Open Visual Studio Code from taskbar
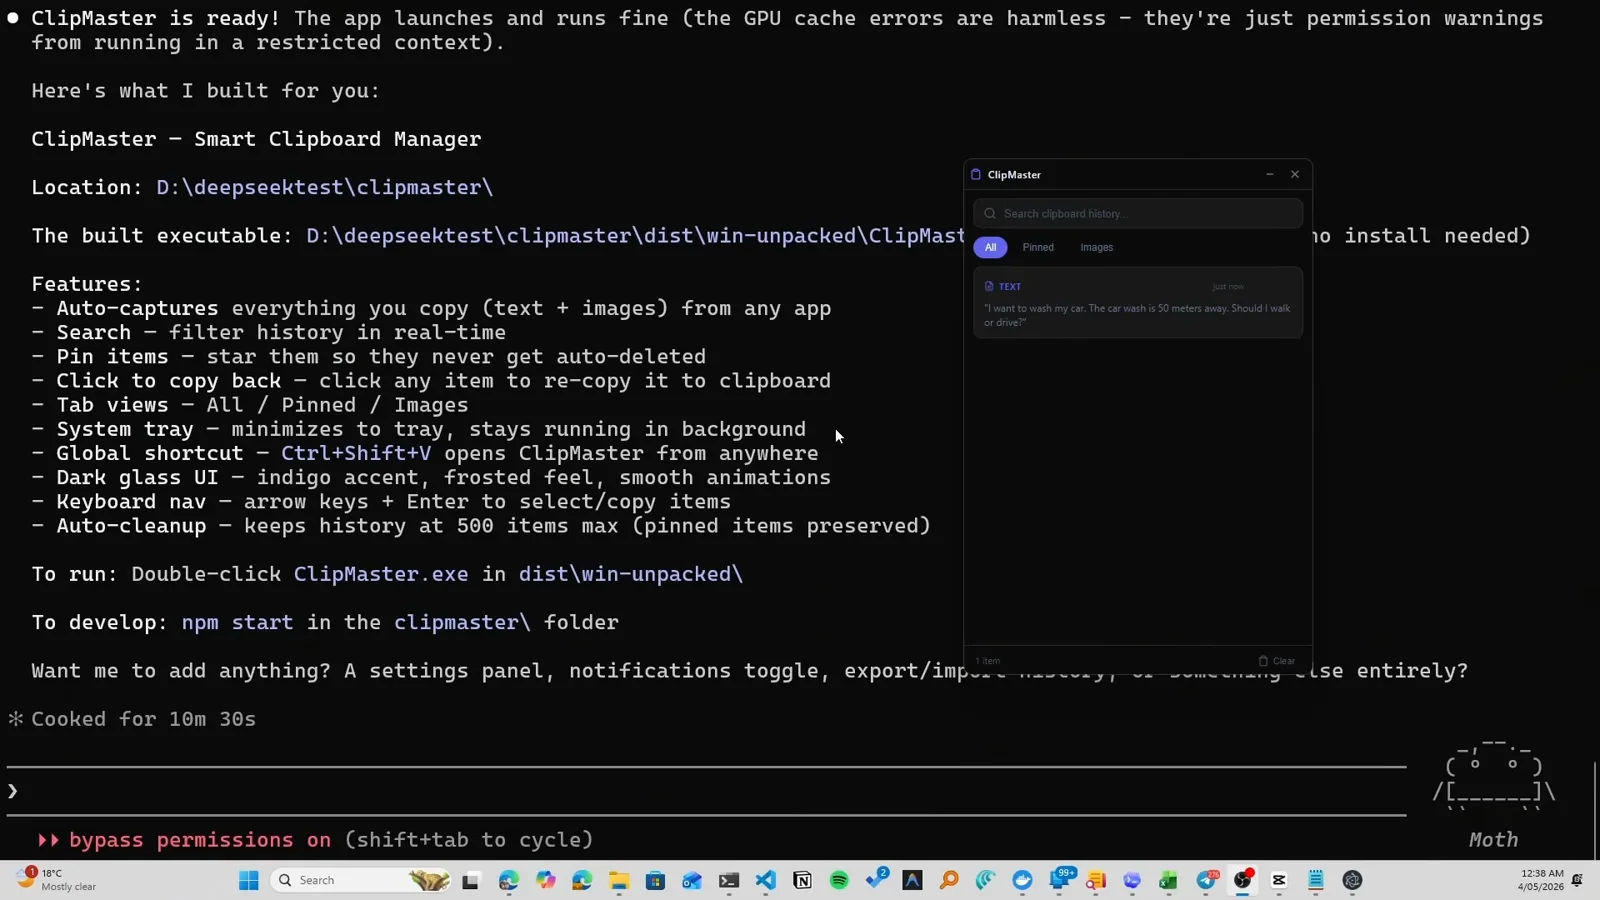1600x900 pixels. (766, 880)
